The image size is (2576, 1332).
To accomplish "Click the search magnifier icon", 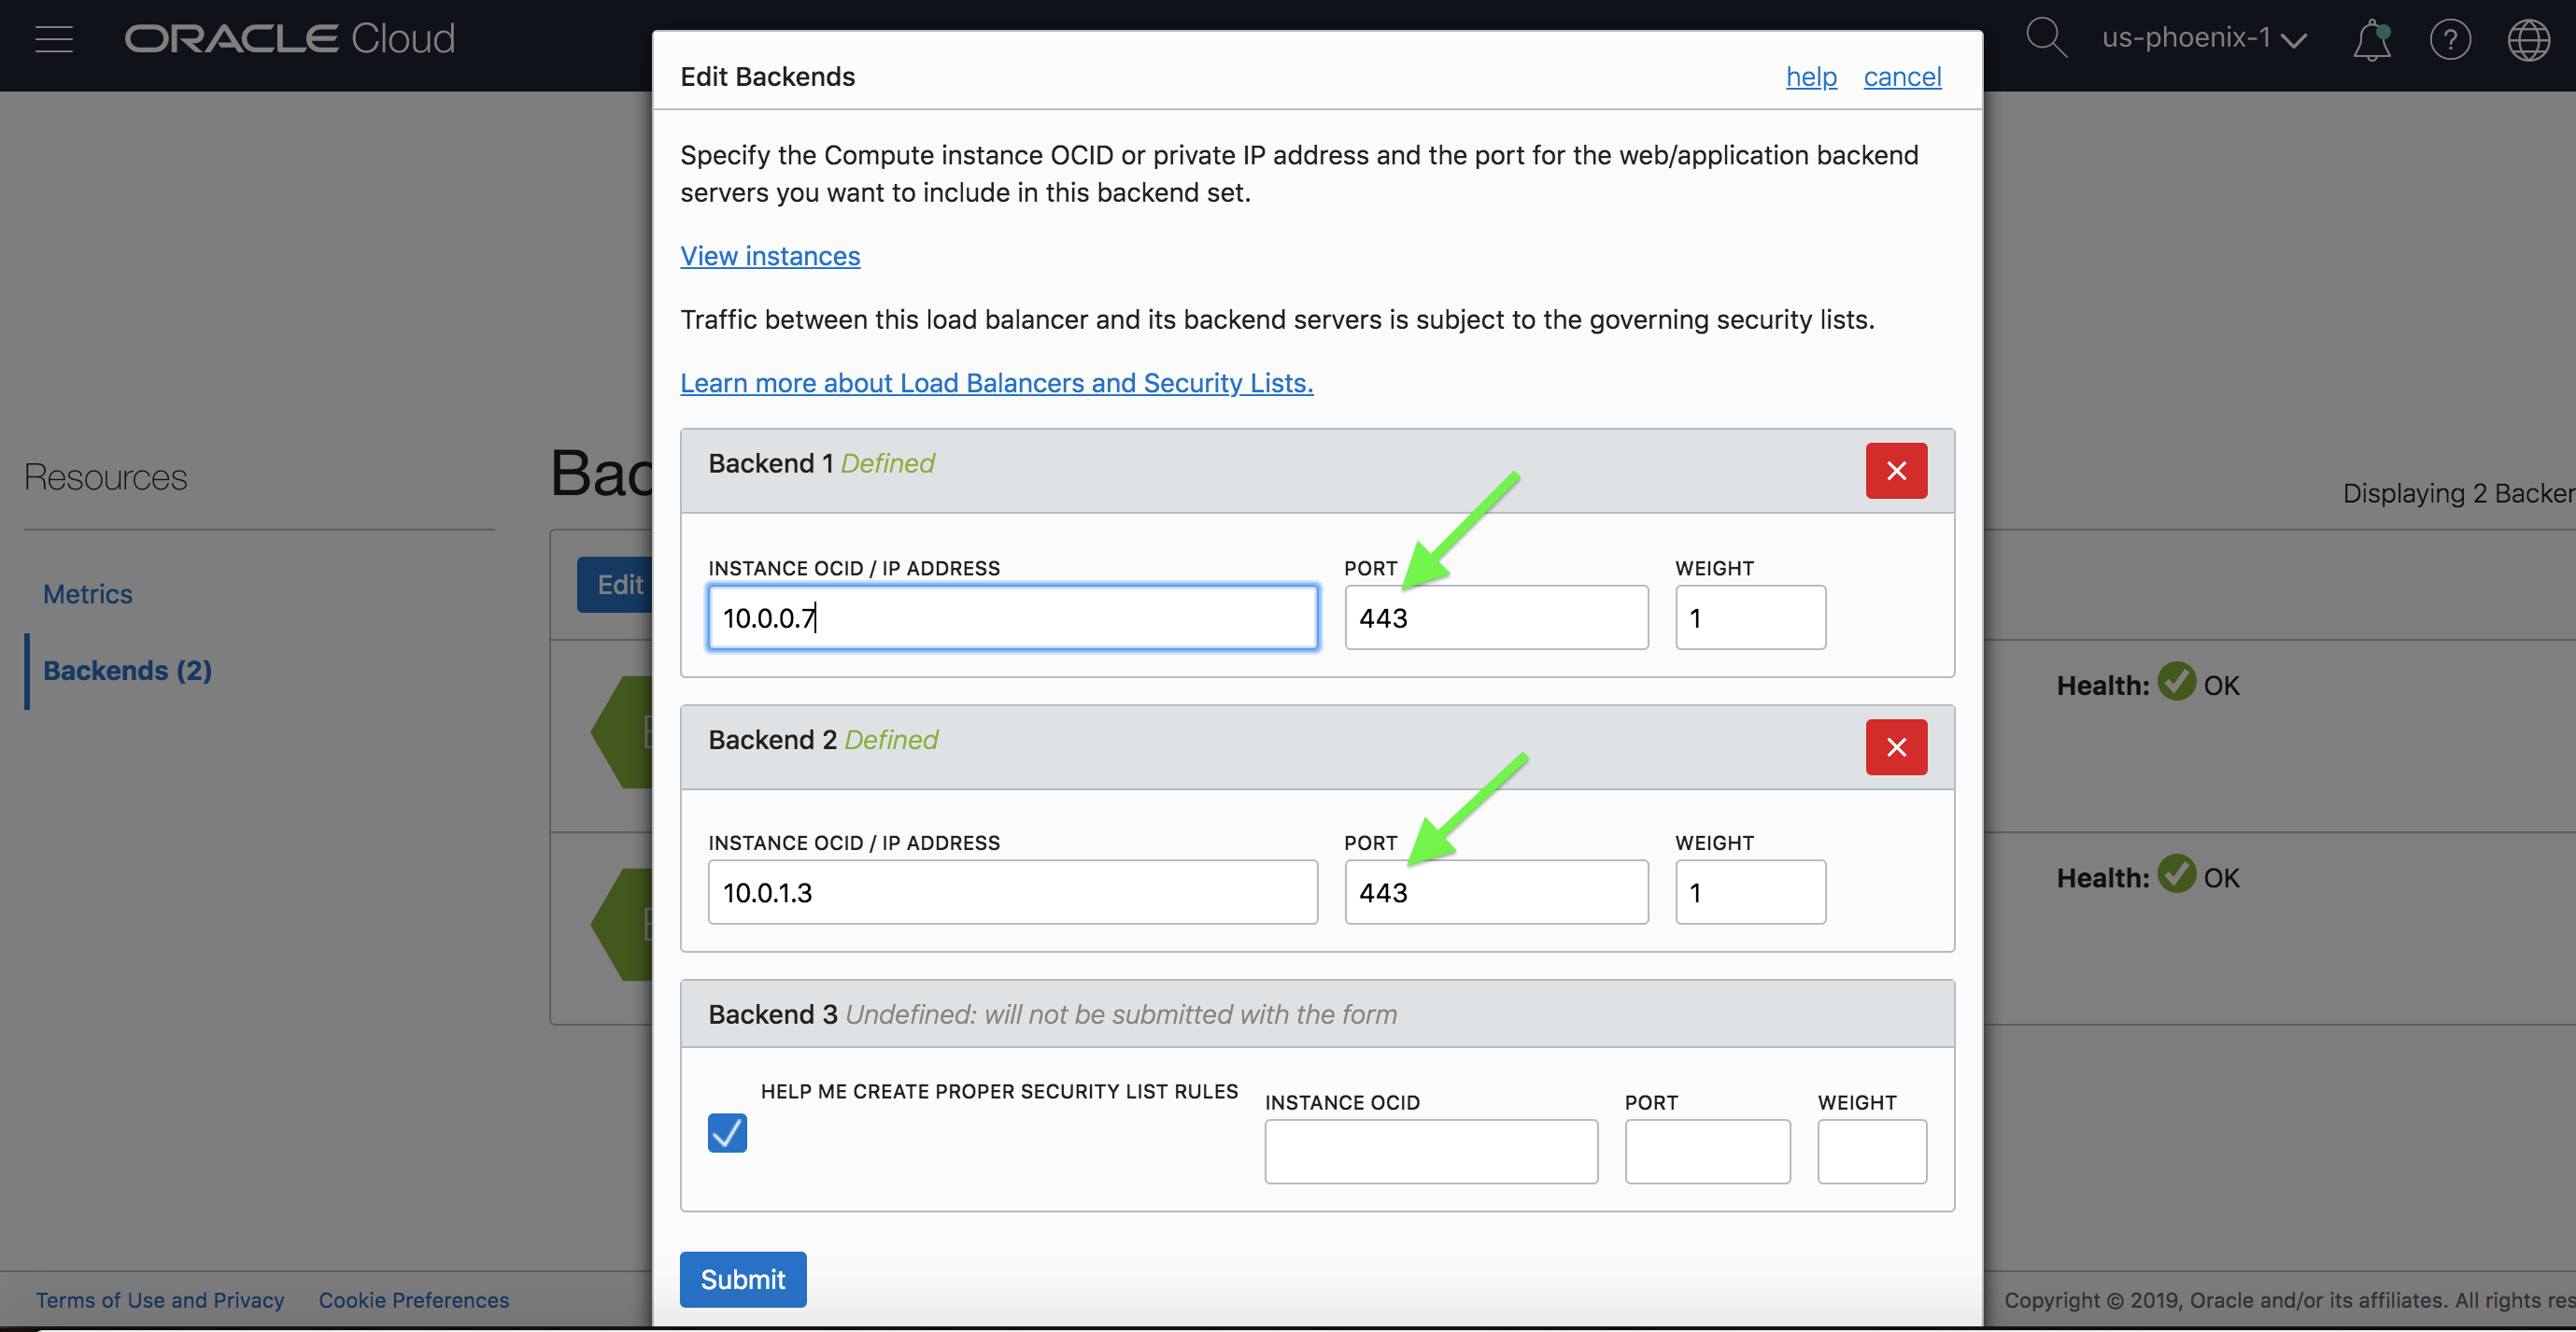I will point(2045,38).
